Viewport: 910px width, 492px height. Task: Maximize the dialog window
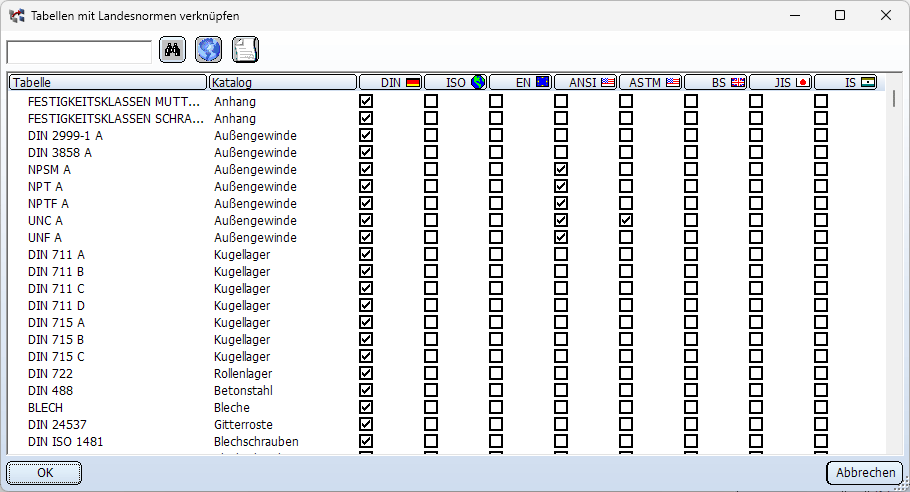click(x=840, y=15)
